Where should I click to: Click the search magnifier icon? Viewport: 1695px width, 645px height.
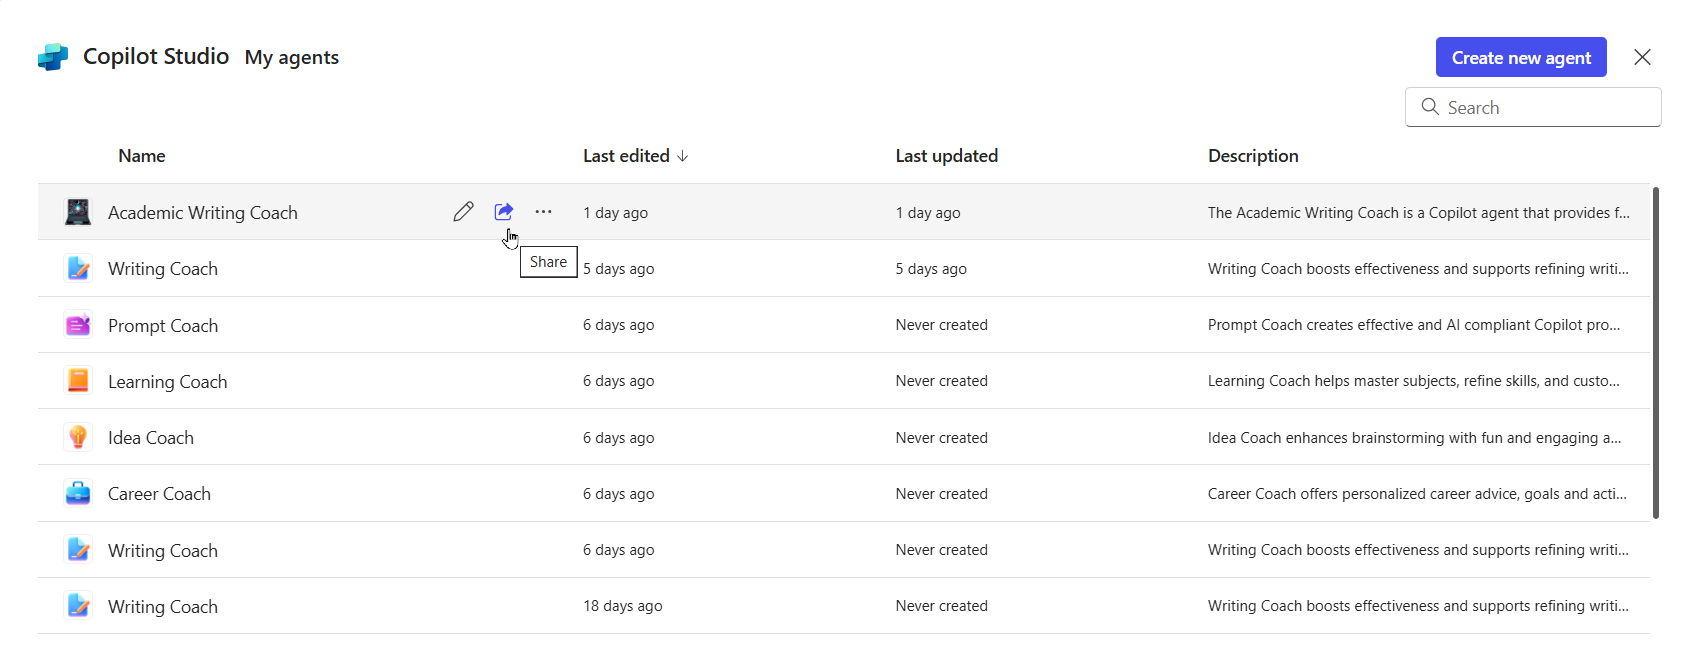[1430, 107]
